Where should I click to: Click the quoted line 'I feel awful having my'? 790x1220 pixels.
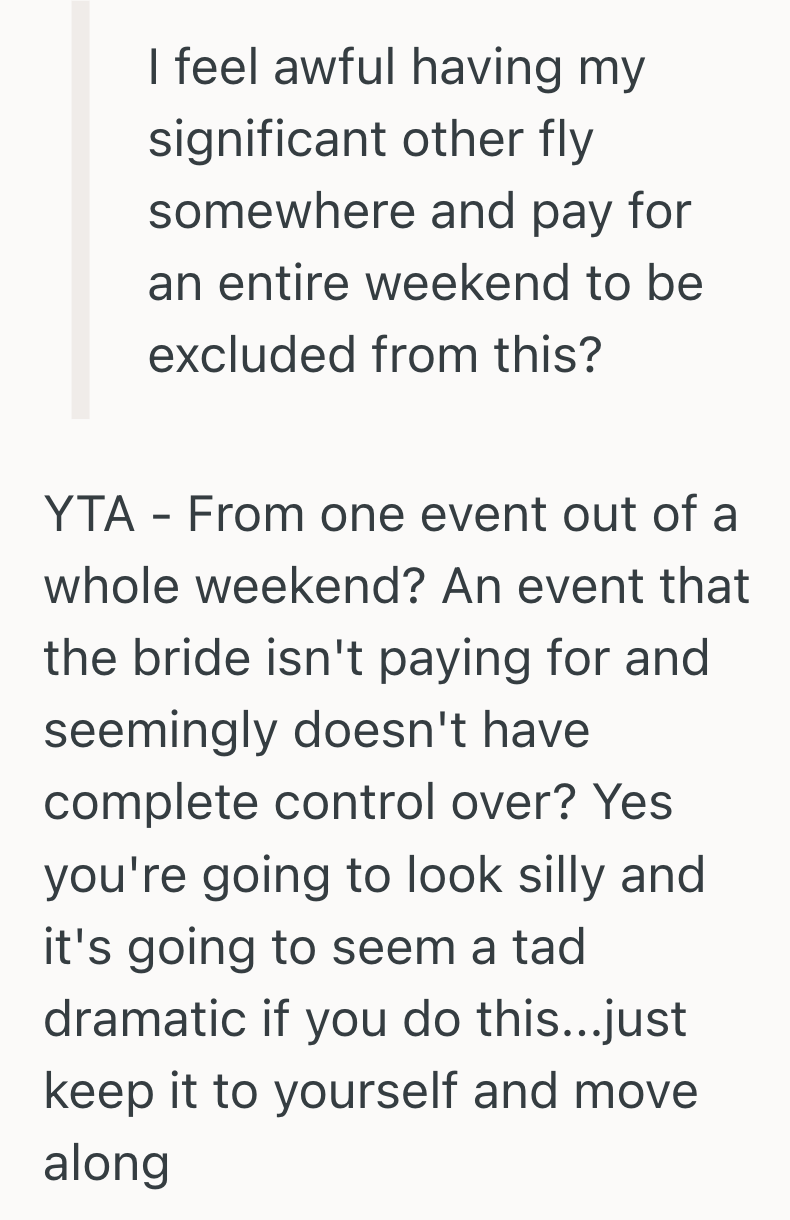pyautogui.click(x=397, y=68)
